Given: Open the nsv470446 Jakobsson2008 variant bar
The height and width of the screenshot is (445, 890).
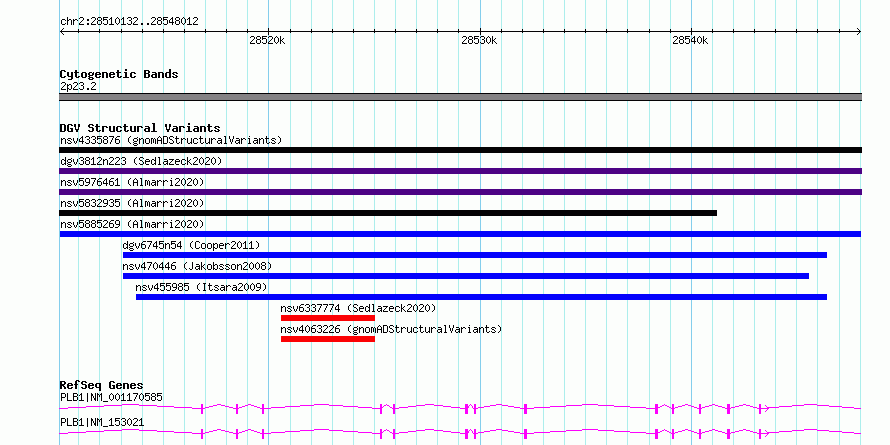Looking at the screenshot, I should pyautogui.click(x=466, y=276).
